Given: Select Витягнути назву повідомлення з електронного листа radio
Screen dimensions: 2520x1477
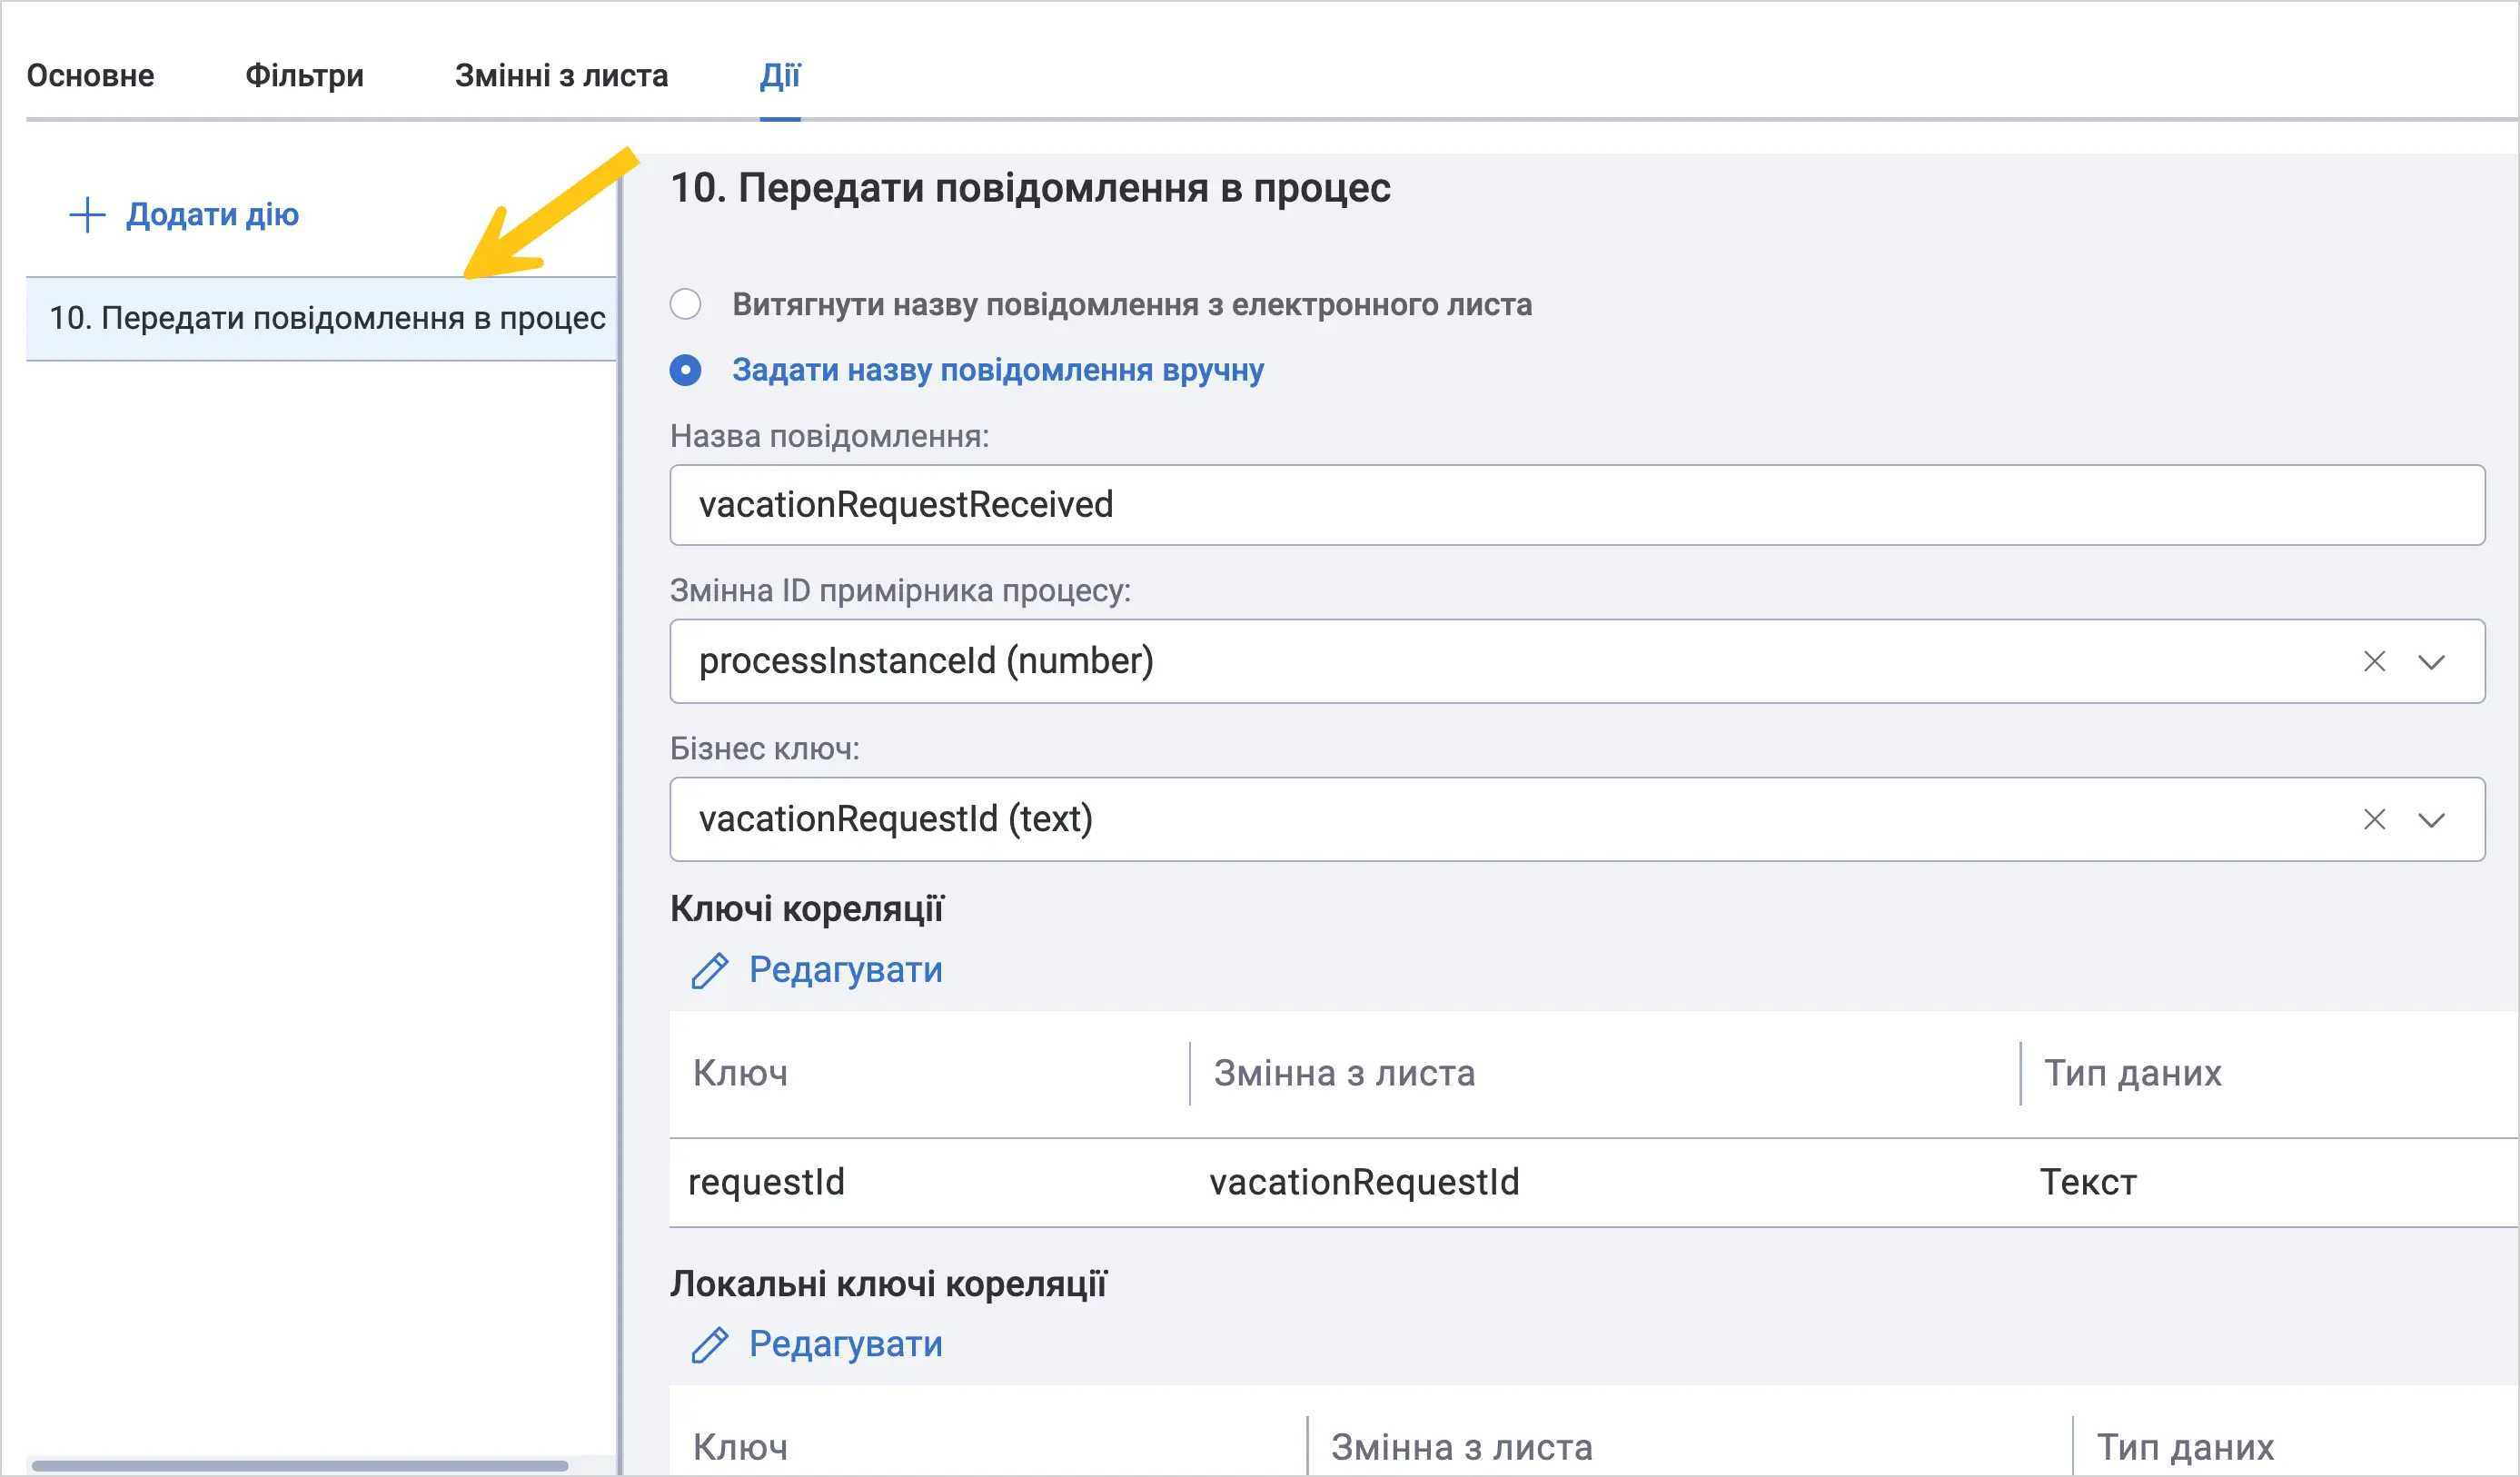Looking at the screenshot, I should click(x=685, y=304).
